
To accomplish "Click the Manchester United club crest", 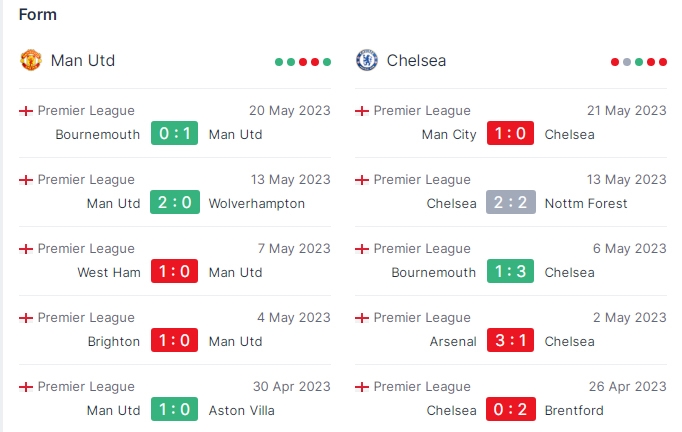I will click(31, 60).
